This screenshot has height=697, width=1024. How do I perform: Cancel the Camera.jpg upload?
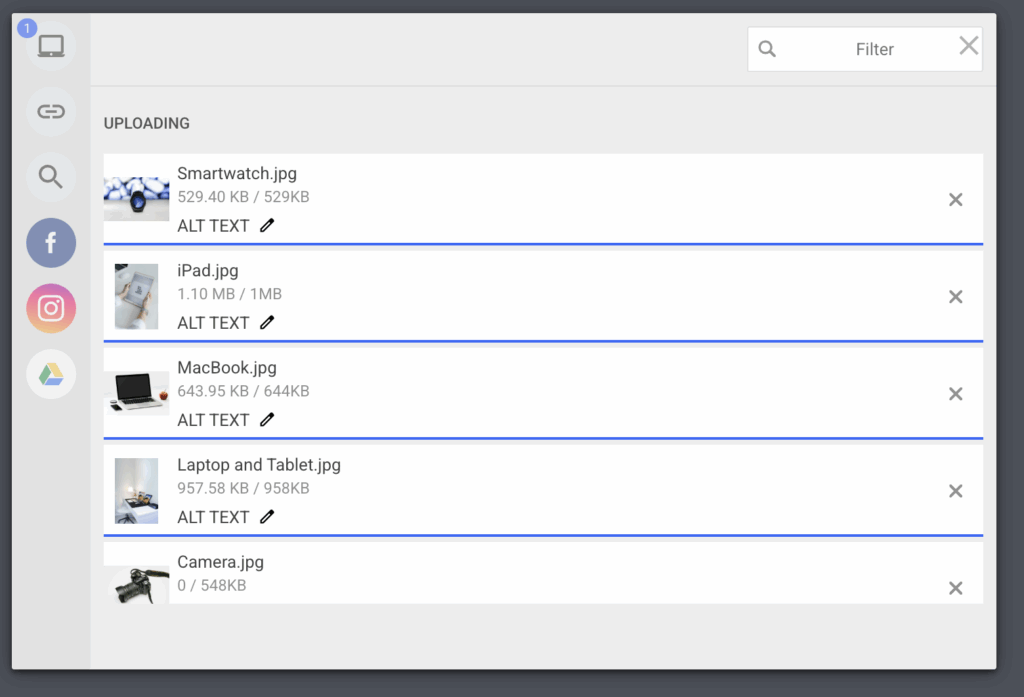pos(955,588)
